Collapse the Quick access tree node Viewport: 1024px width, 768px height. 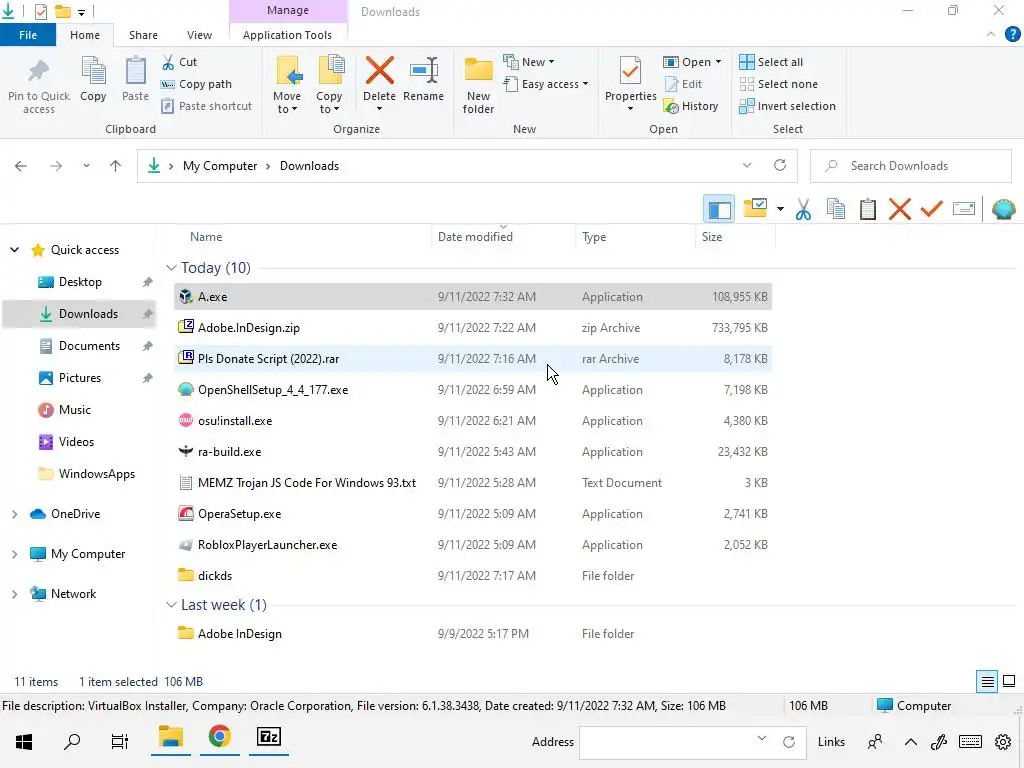[14, 250]
